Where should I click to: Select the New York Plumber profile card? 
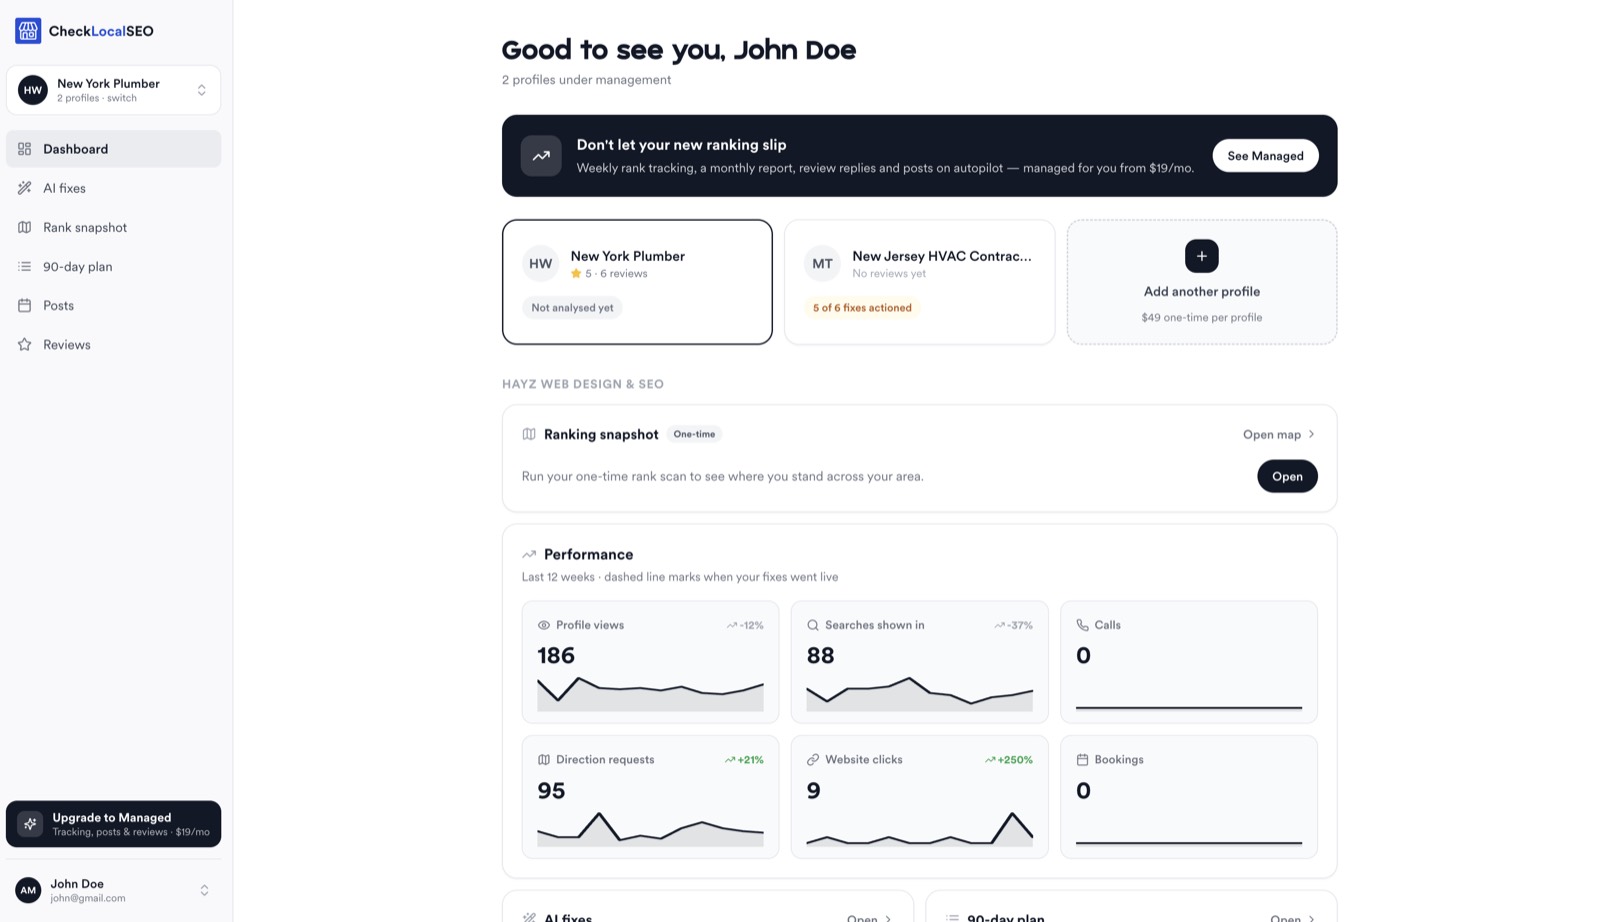click(637, 282)
